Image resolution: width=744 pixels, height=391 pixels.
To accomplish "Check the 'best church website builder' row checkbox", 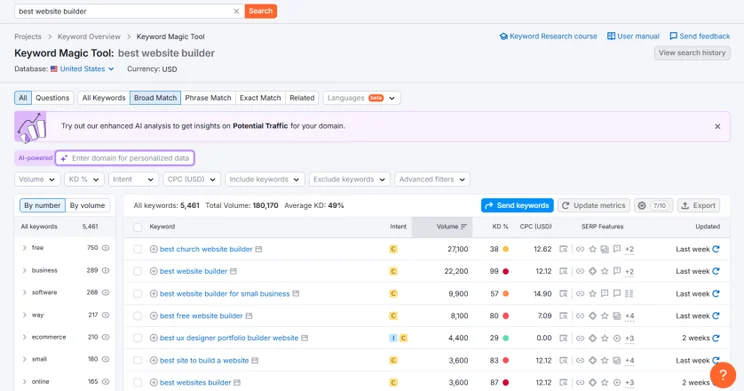I will click(138, 249).
